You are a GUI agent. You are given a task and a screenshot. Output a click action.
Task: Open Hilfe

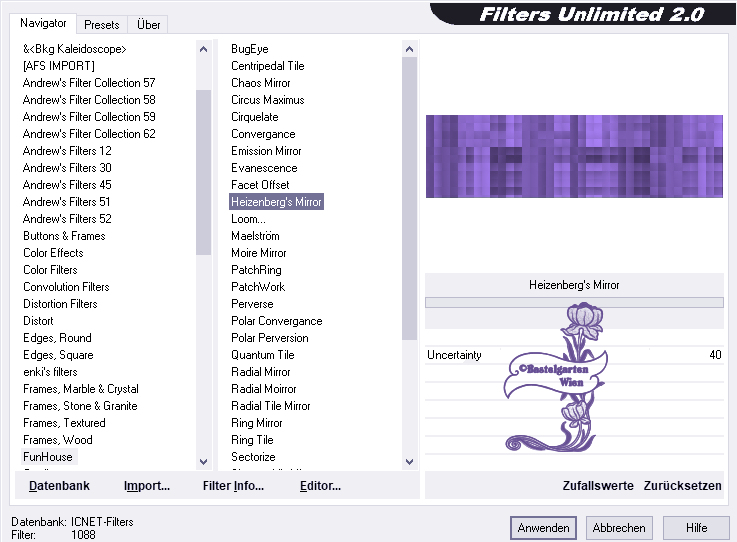coord(696,528)
